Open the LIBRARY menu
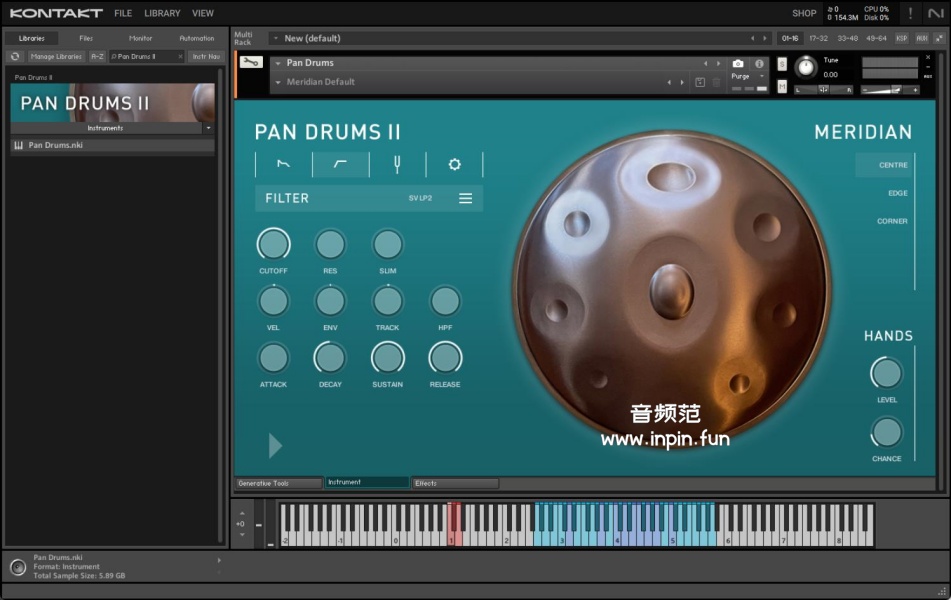 (162, 14)
